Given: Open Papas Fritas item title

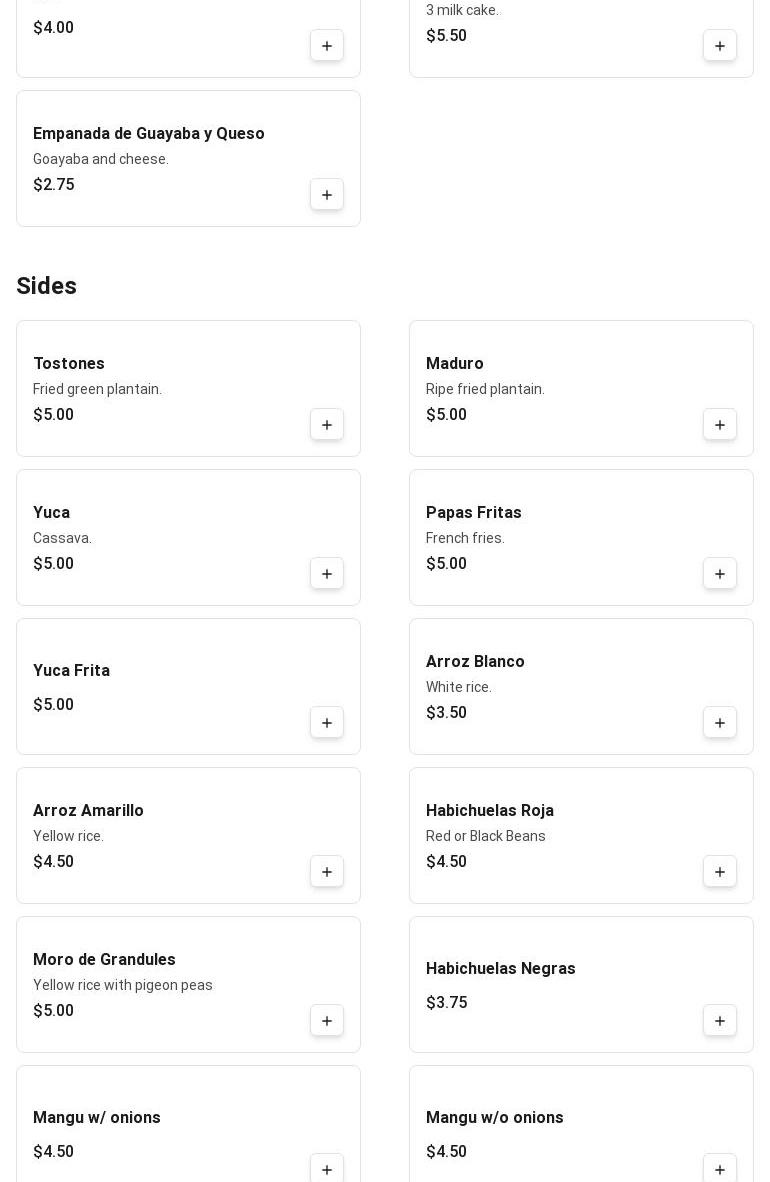Looking at the screenshot, I should coord(473,513).
